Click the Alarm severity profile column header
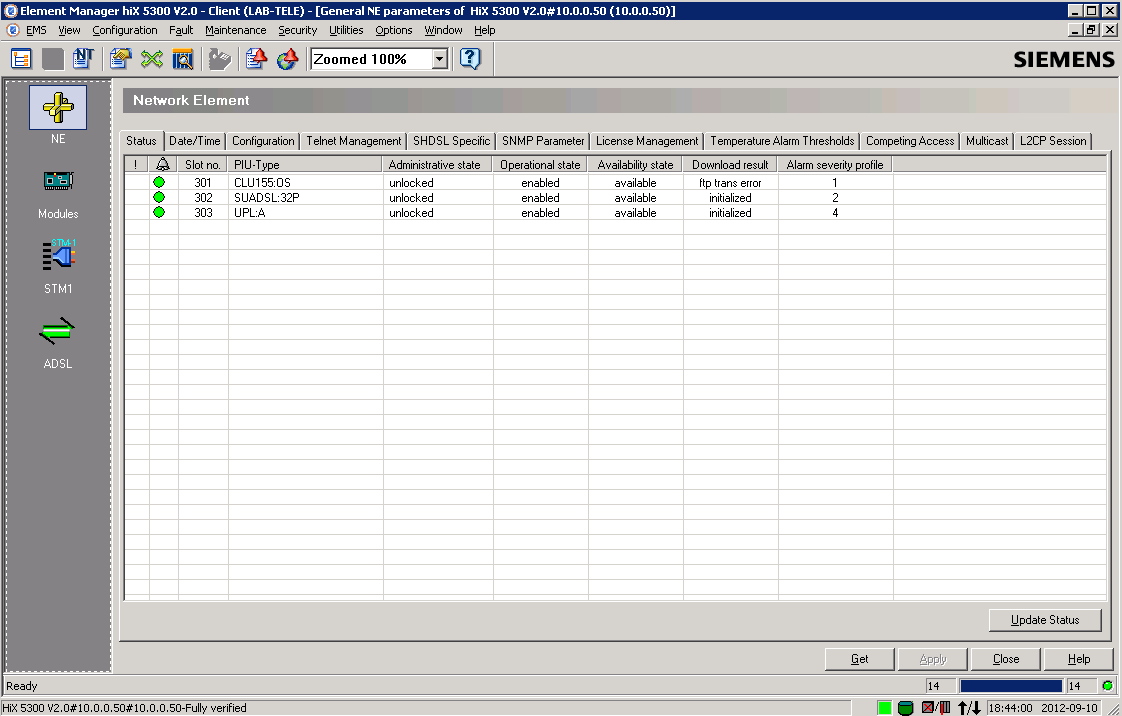Screen dimensions: 1122x716 point(835,165)
